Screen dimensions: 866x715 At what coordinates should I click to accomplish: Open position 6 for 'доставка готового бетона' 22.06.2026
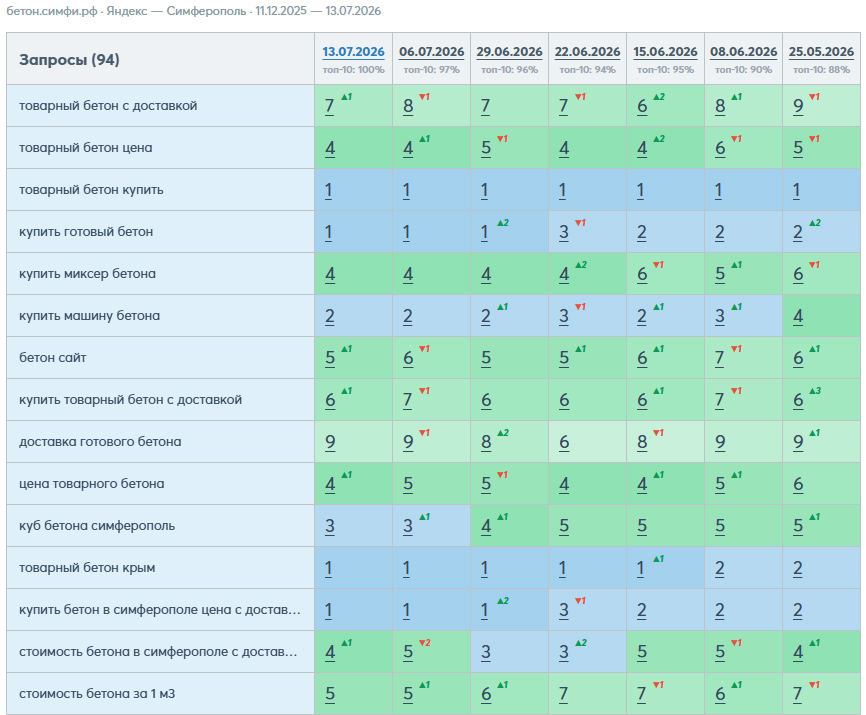[x=564, y=442]
